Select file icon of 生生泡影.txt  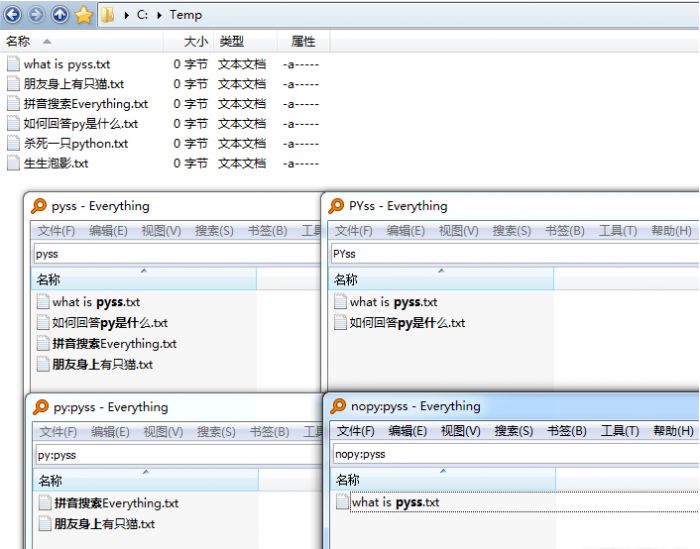[13, 163]
